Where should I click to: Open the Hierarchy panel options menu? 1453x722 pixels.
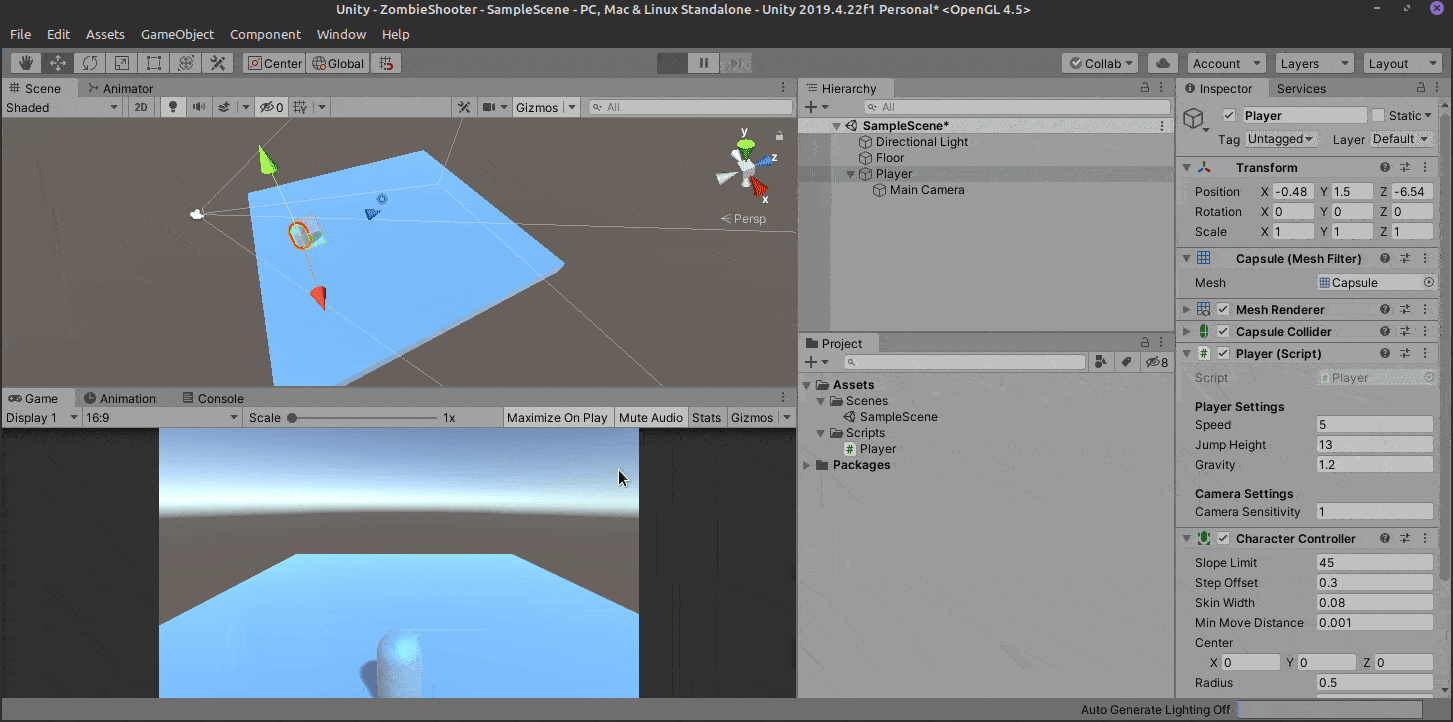point(1161,88)
